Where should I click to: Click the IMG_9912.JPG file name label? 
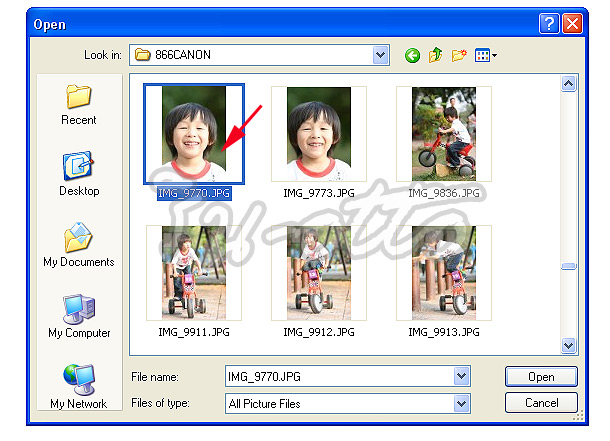click(319, 332)
